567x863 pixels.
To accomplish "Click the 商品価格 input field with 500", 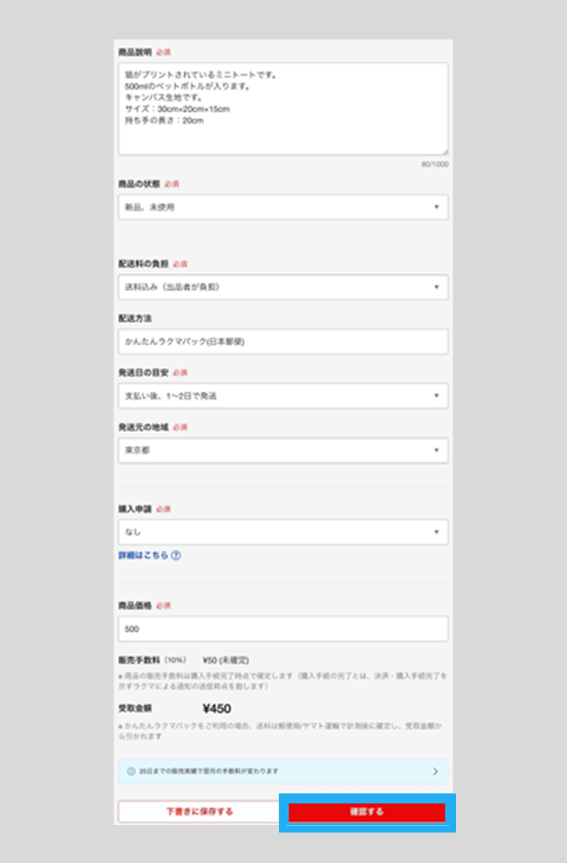I will pyautogui.click(x=283, y=629).
